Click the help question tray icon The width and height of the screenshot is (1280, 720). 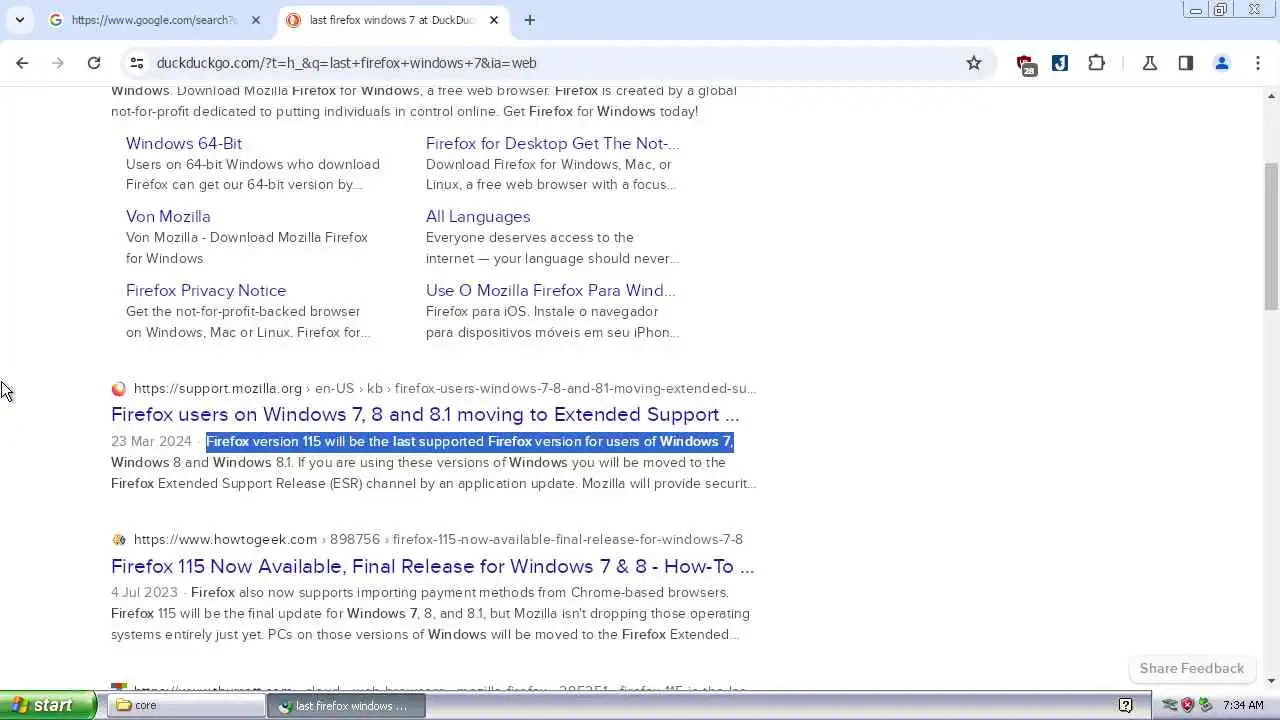[1125, 705]
